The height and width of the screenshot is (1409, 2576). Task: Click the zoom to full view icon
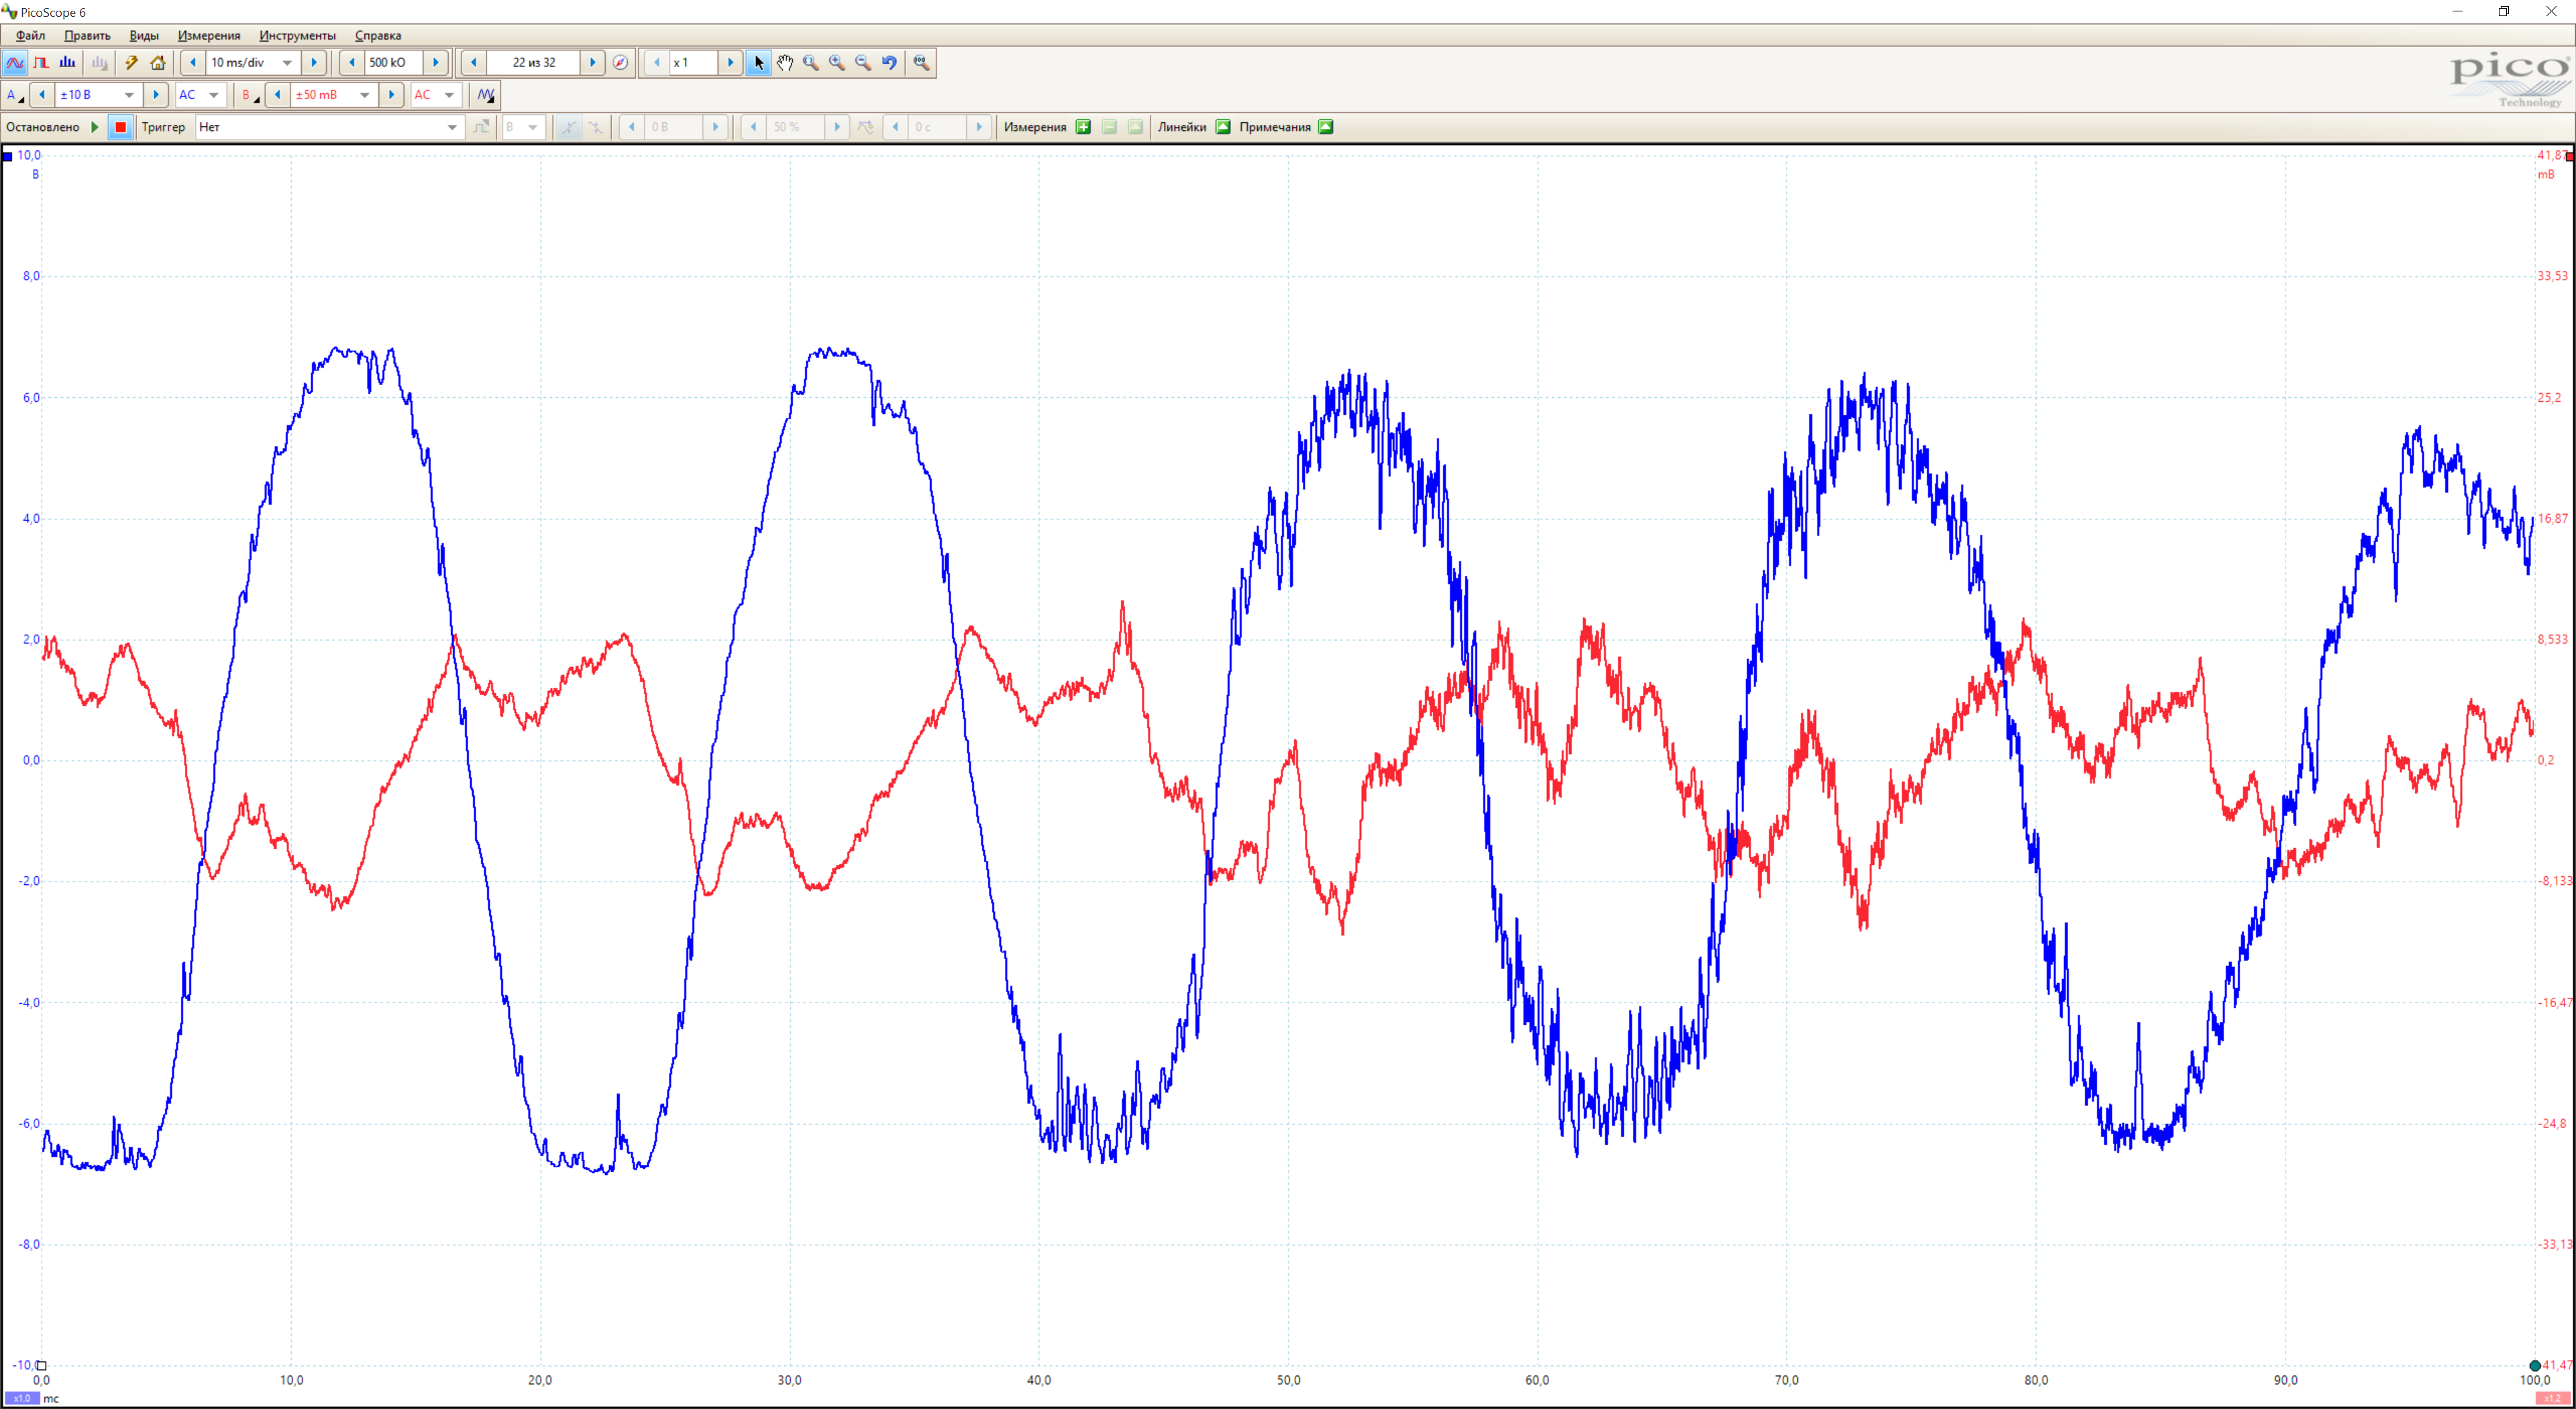click(921, 62)
